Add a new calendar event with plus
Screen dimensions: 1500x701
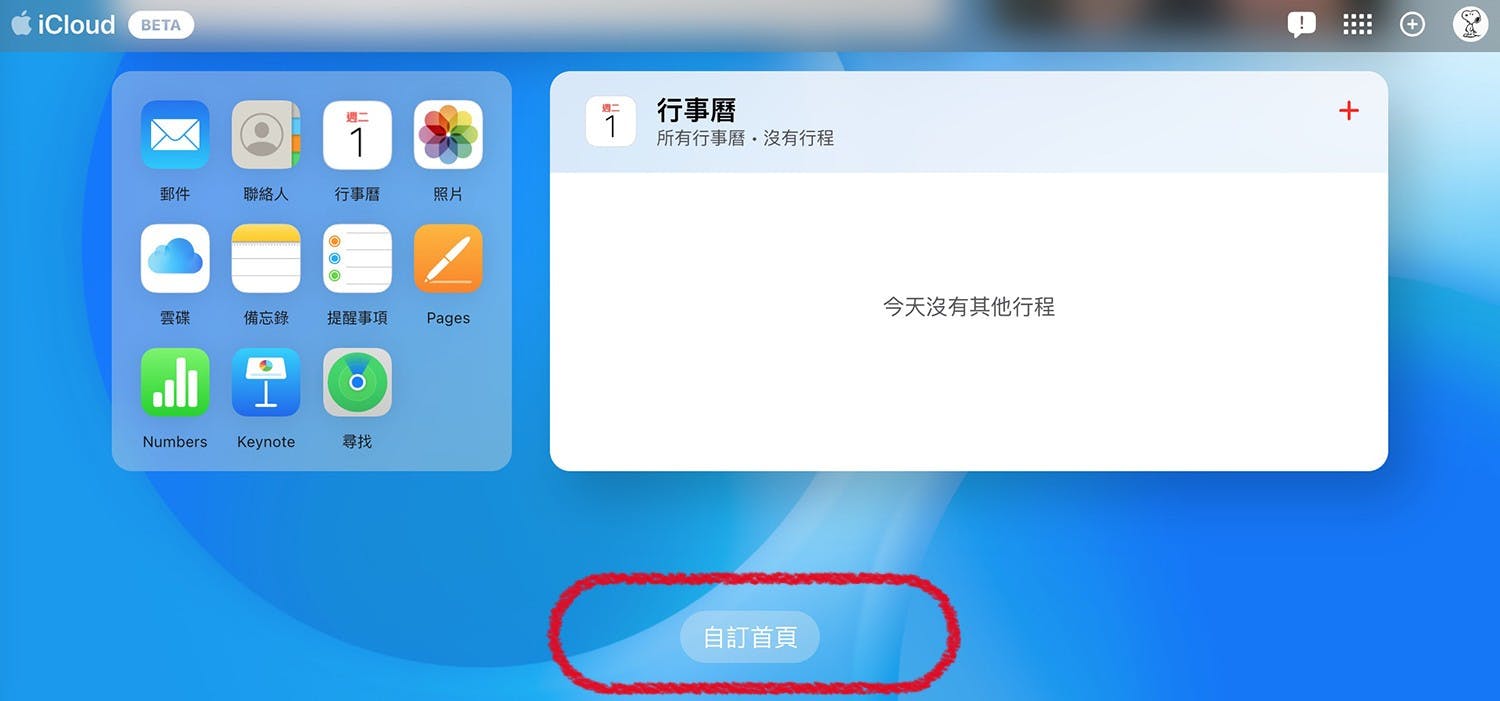pos(1349,110)
